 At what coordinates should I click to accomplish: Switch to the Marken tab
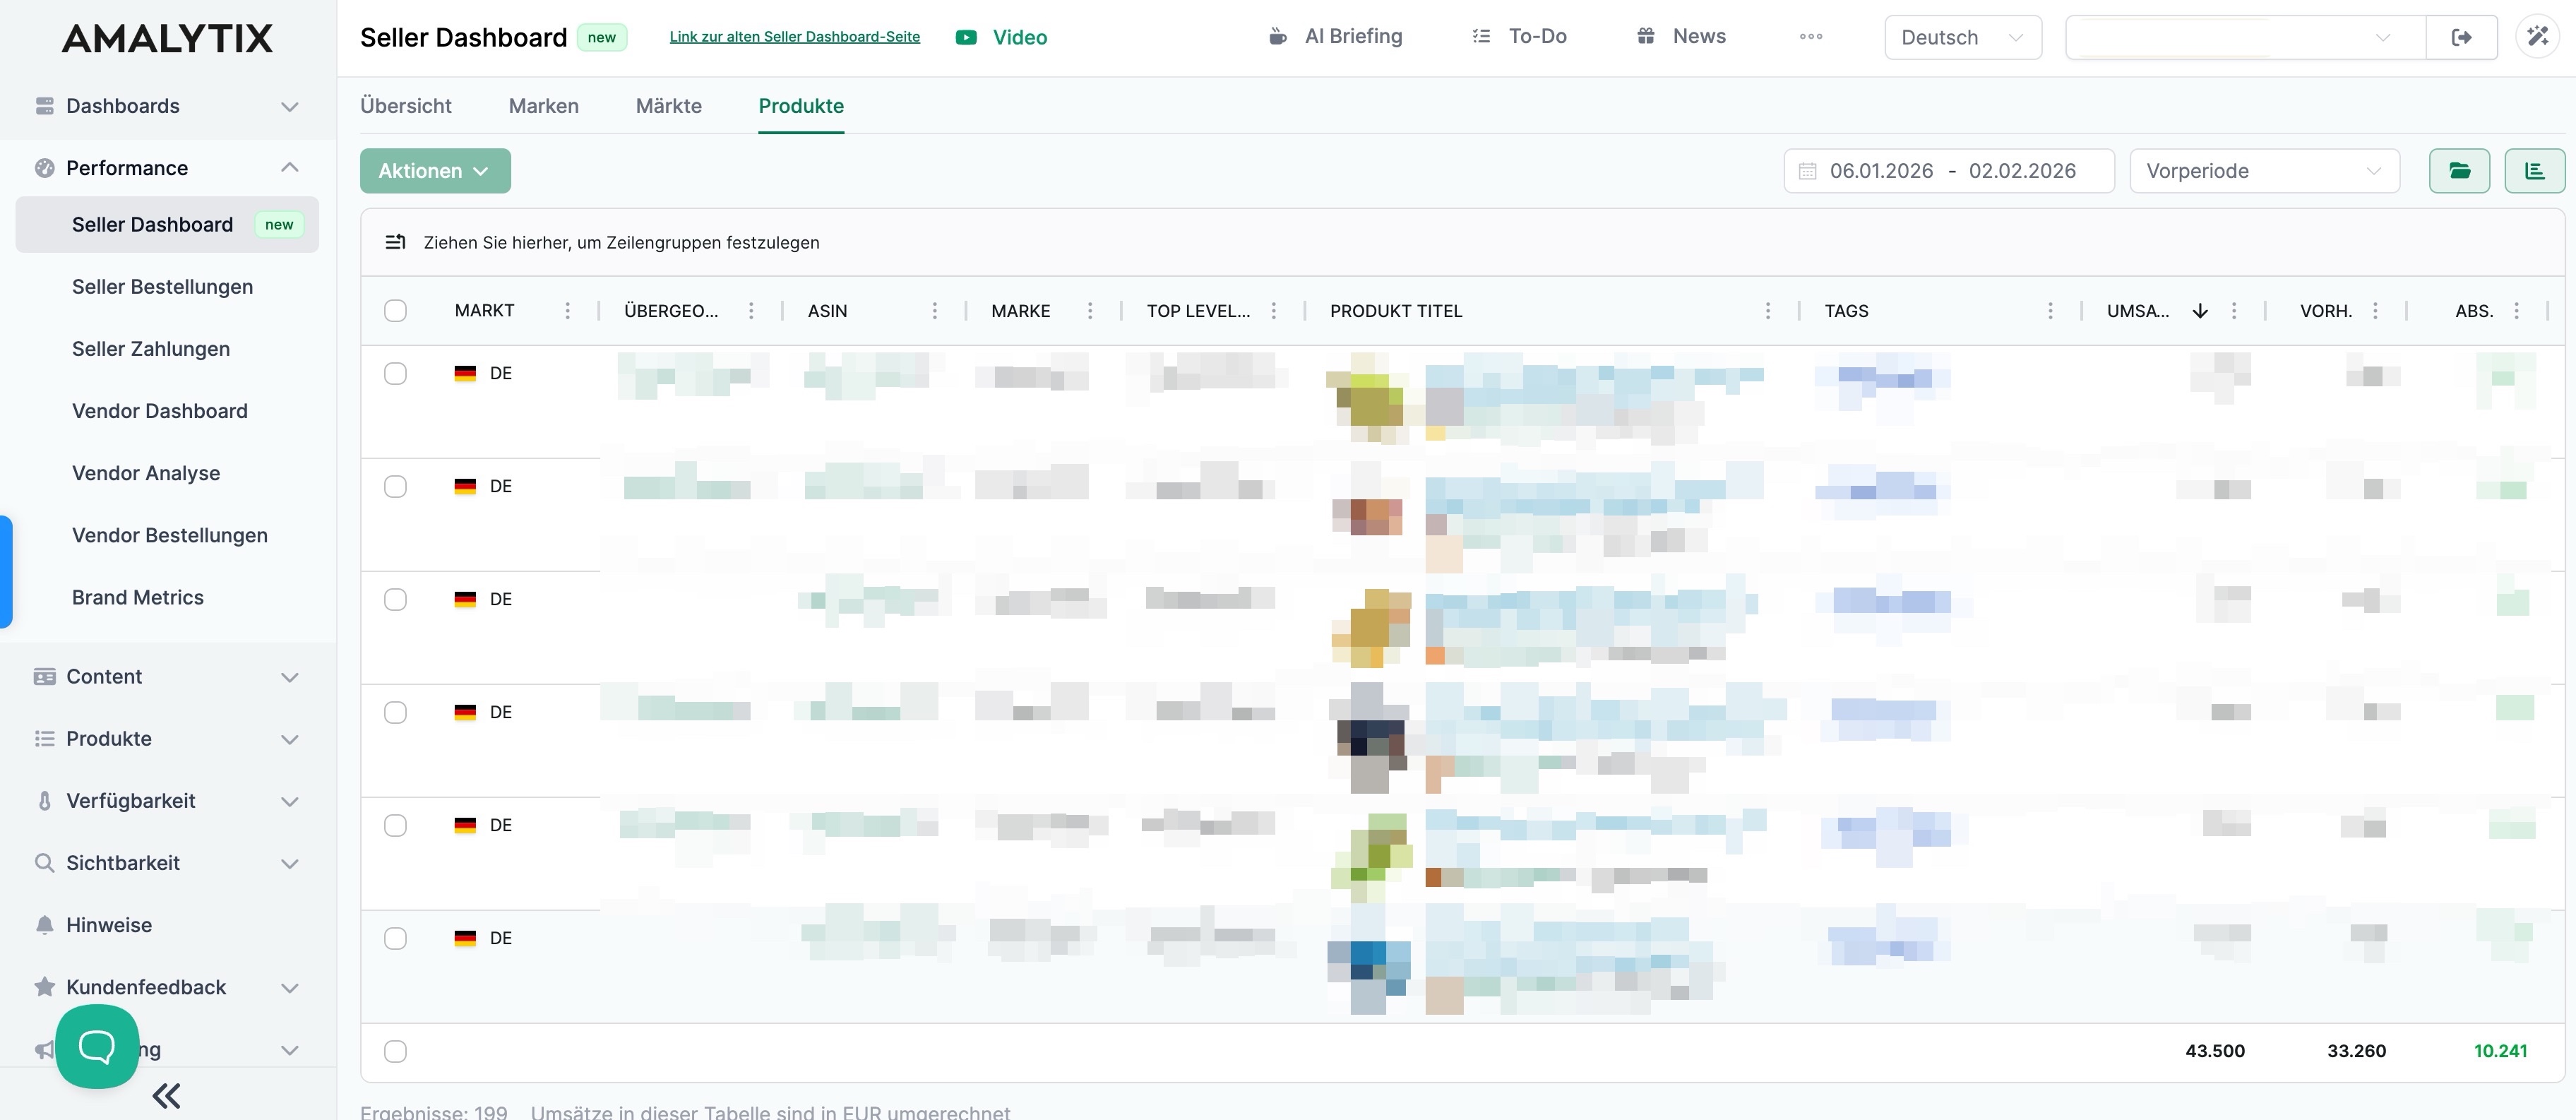pyautogui.click(x=543, y=105)
